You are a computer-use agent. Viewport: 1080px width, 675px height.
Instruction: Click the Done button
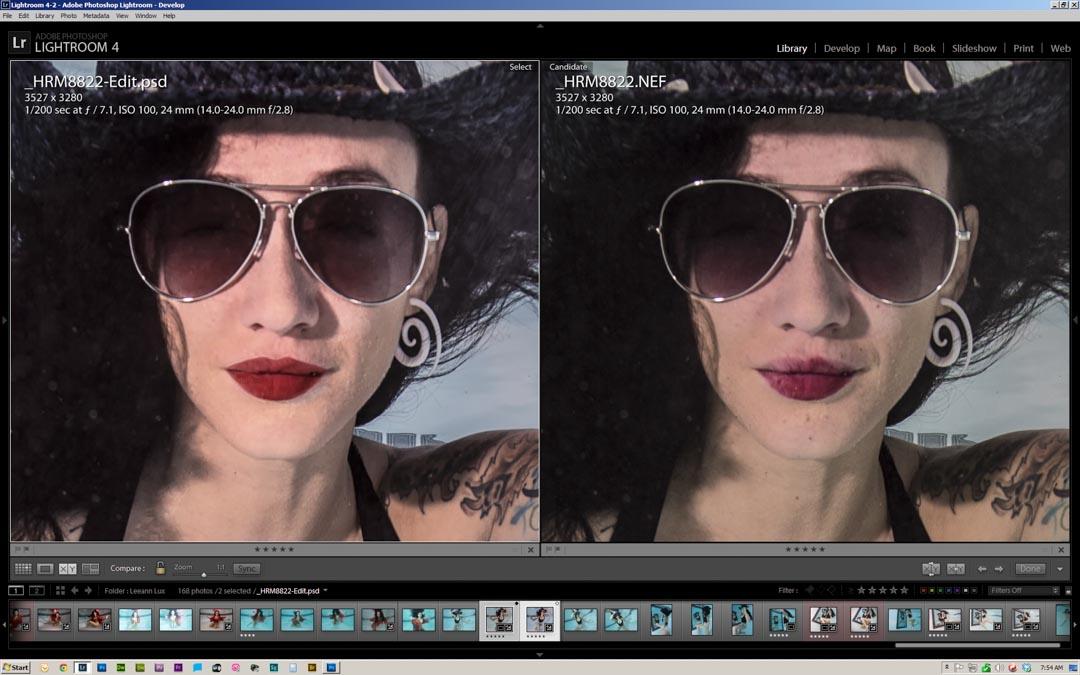[x=1030, y=568]
